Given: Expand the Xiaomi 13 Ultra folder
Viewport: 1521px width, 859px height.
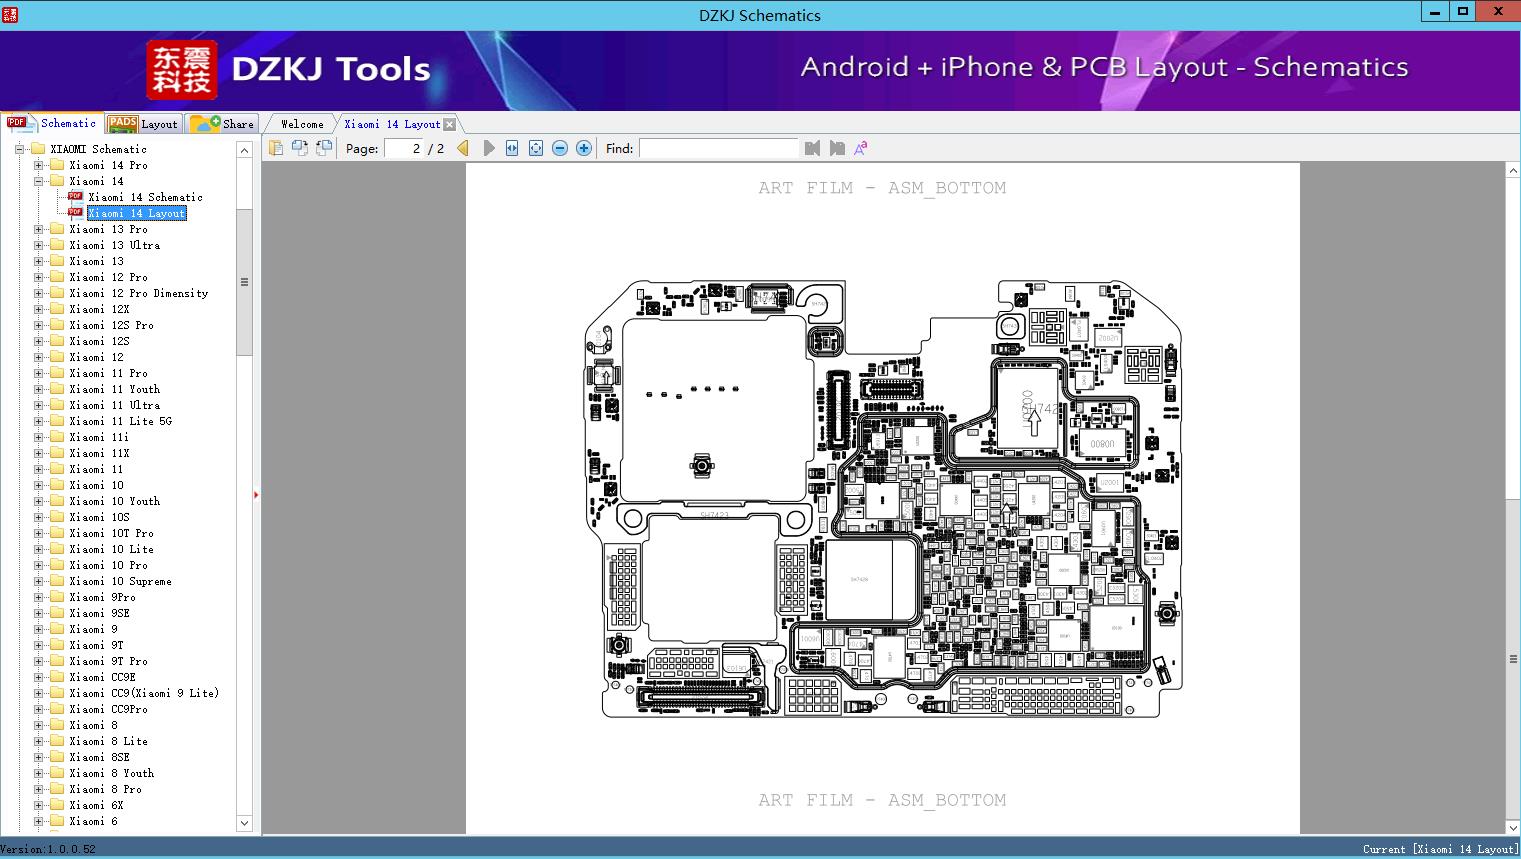Looking at the screenshot, I should click(38, 245).
